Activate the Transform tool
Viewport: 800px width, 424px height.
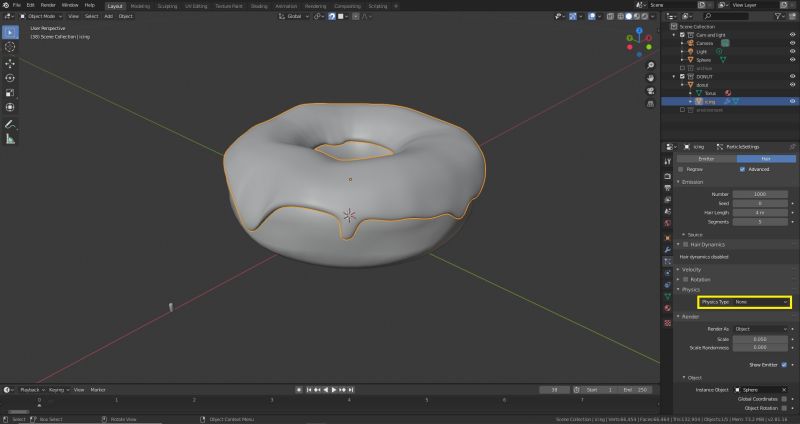click(10, 107)
